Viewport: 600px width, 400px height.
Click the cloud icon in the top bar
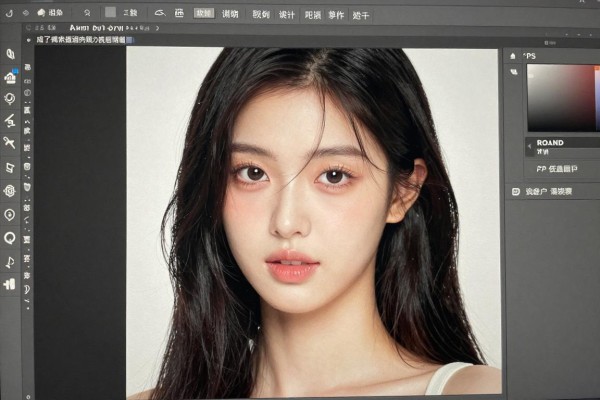pos(41,13)
